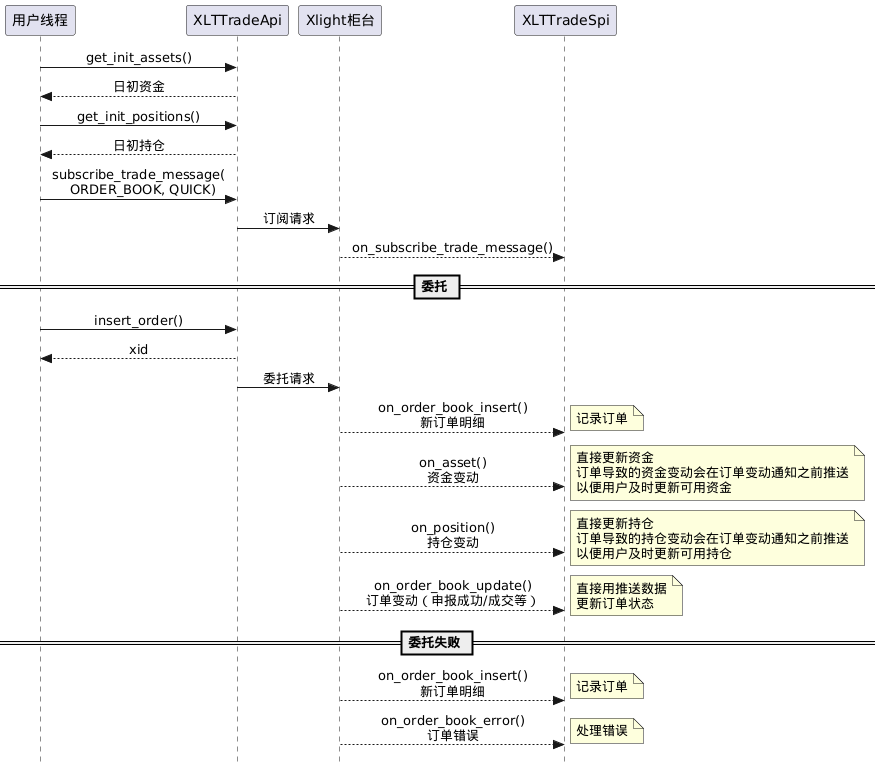Click the Xlight柜台 participant box
Viewport: 880px width, 768px height.
(340, 21)
